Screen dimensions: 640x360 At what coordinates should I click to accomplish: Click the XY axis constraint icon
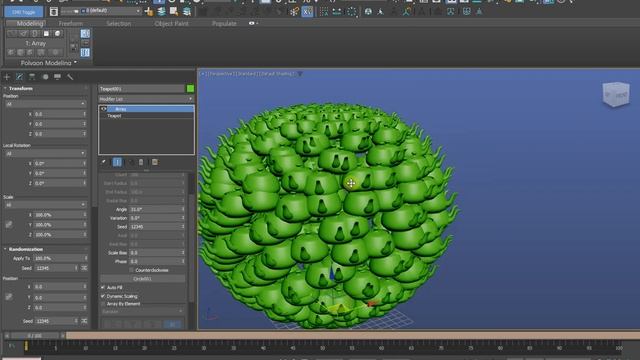click(307, 12)
